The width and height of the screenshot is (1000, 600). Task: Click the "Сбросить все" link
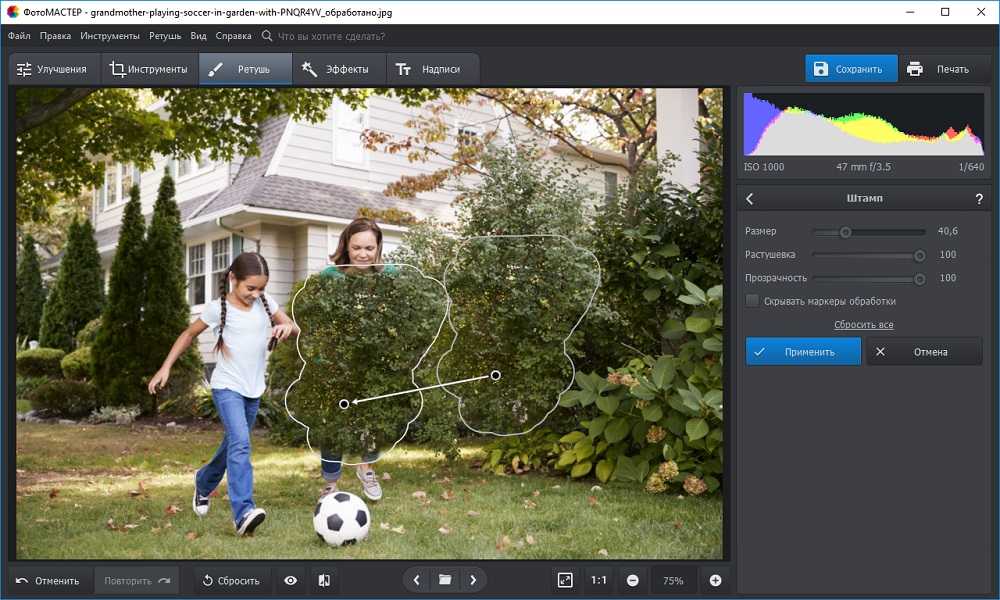pos(864,325)
